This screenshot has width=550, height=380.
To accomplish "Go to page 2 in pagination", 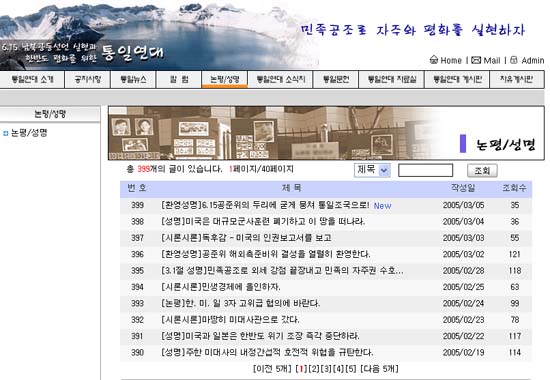I will [x=315, y=369].
